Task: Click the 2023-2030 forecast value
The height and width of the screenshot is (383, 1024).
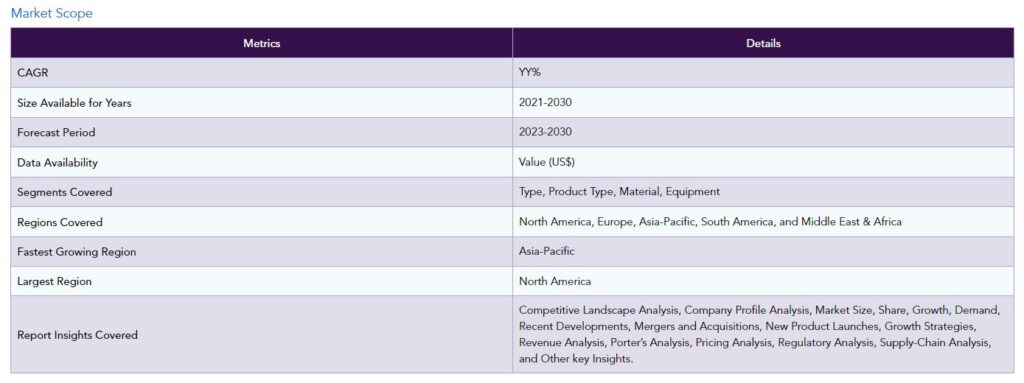Action: click(x=545, y=132)
